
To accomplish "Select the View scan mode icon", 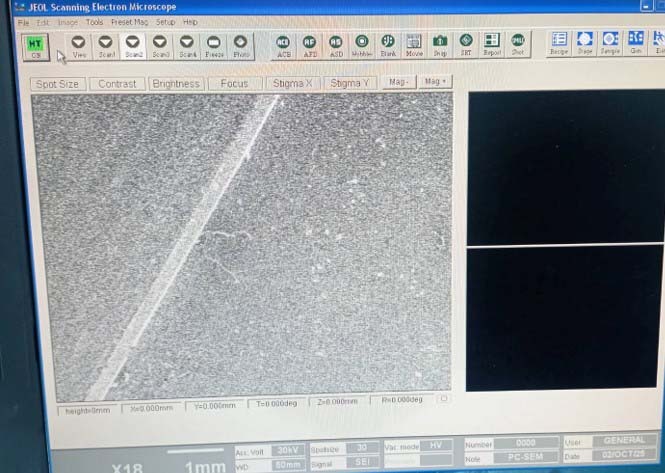I will click(x=78, y=46).
